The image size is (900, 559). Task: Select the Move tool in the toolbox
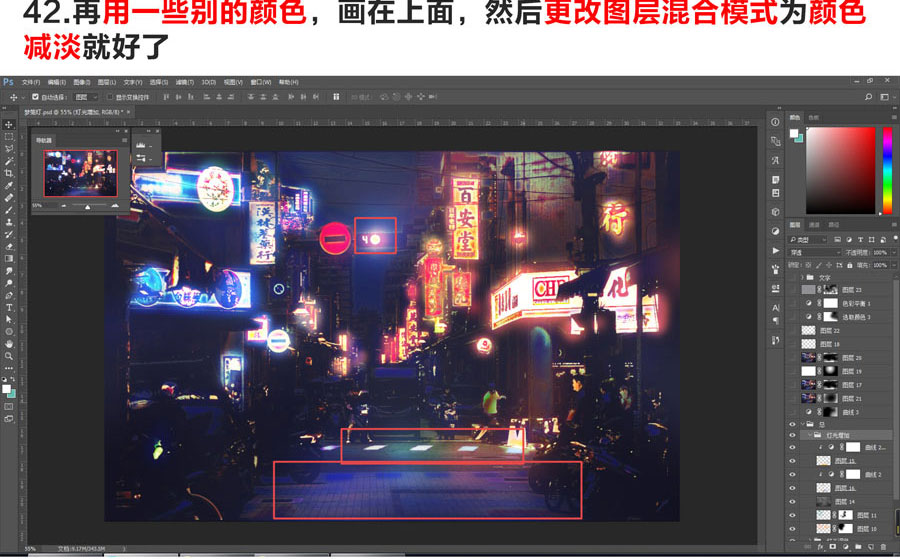(x=9, y=125)
